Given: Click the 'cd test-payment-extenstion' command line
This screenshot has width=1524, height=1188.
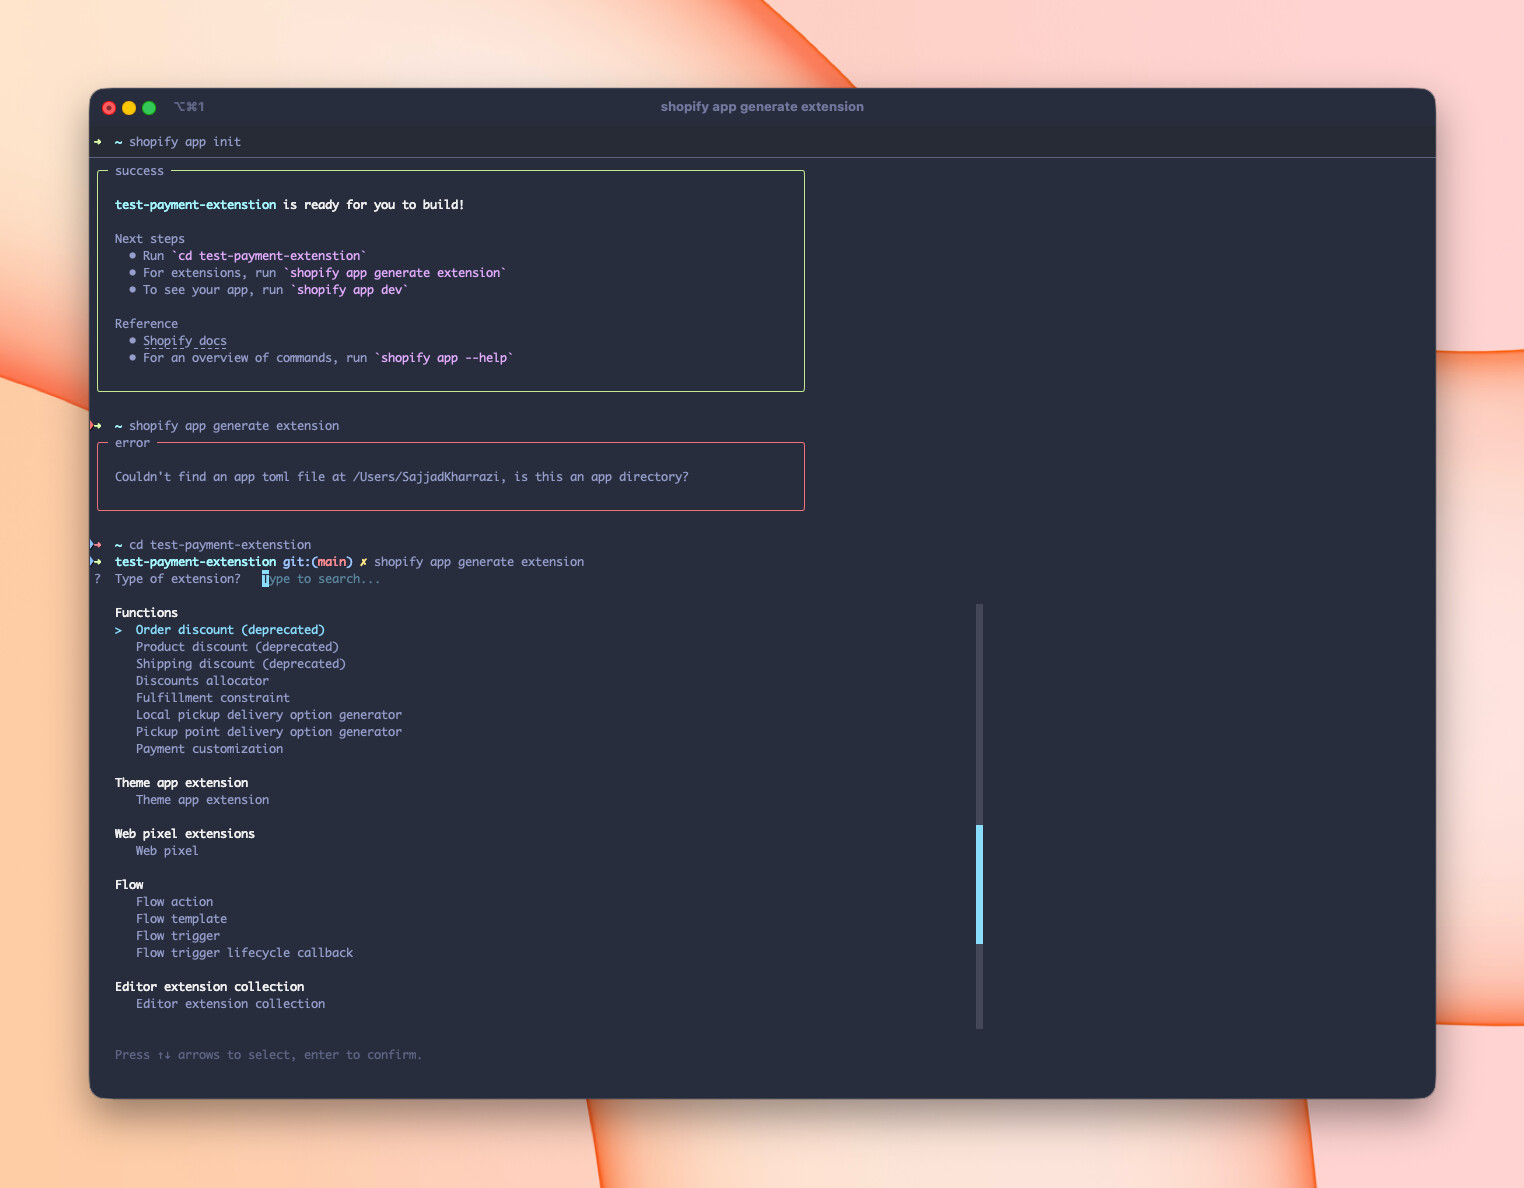Looking at the screenshot, I should click(x=220, y=545).
